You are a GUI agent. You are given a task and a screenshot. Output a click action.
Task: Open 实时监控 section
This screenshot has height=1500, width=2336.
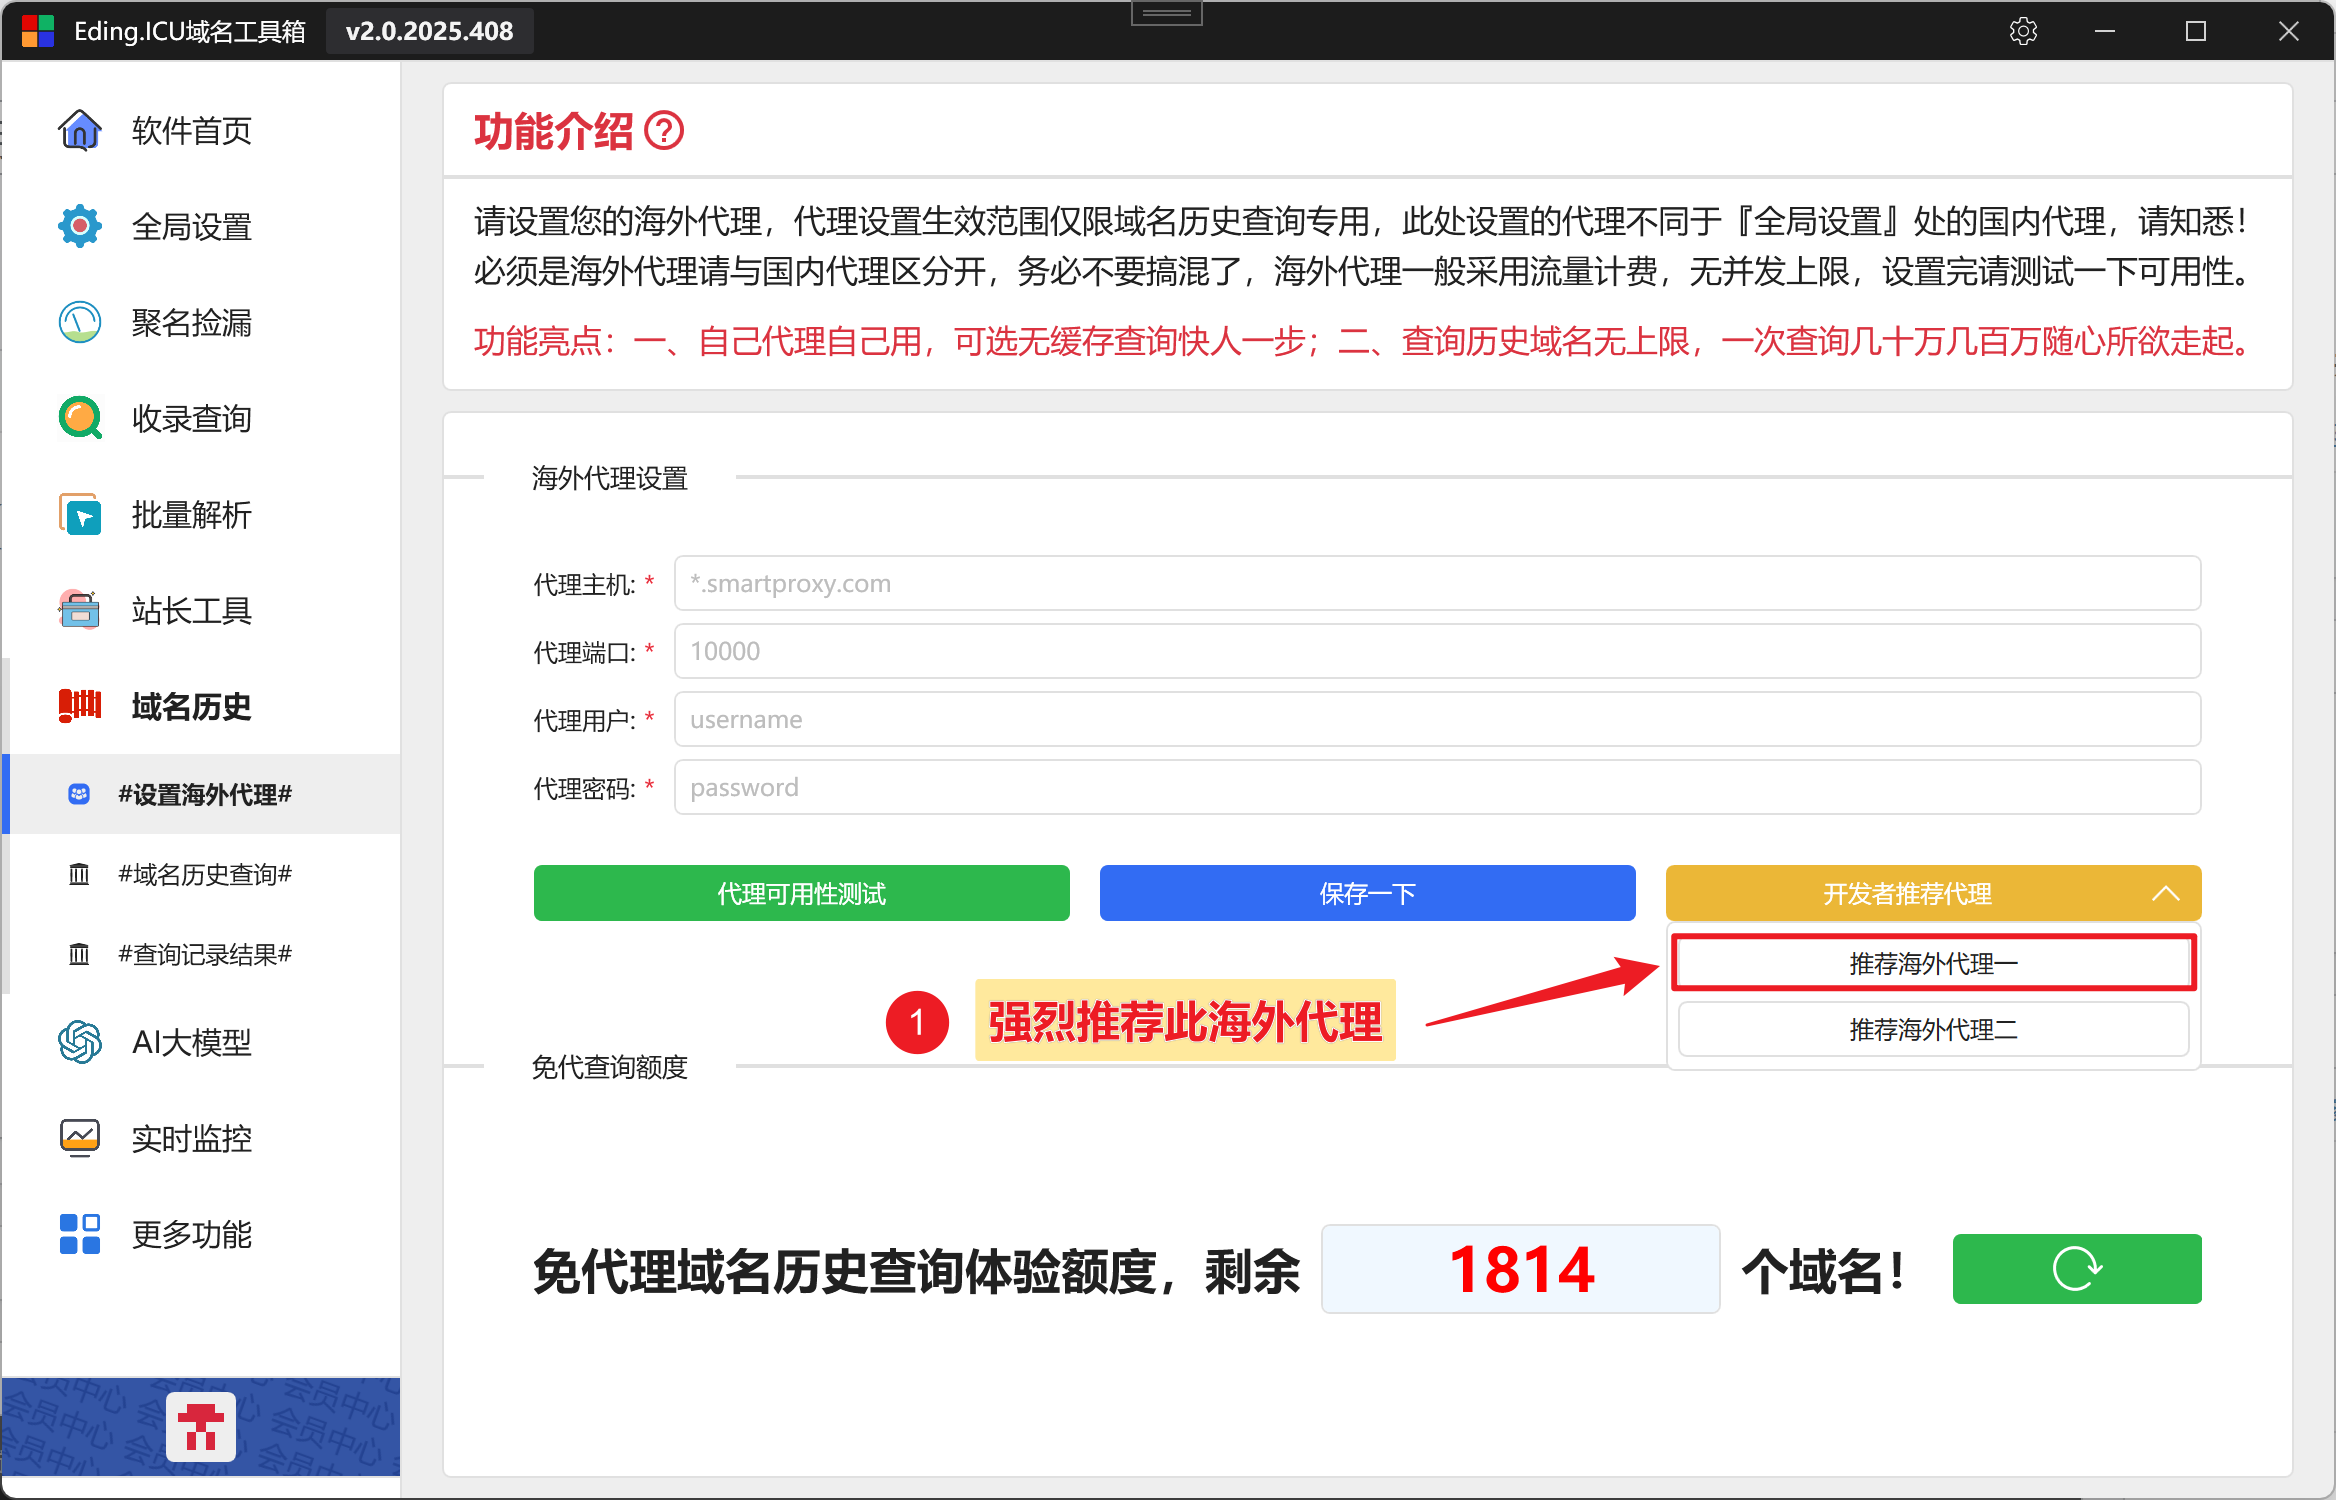tap(201, 1138)
